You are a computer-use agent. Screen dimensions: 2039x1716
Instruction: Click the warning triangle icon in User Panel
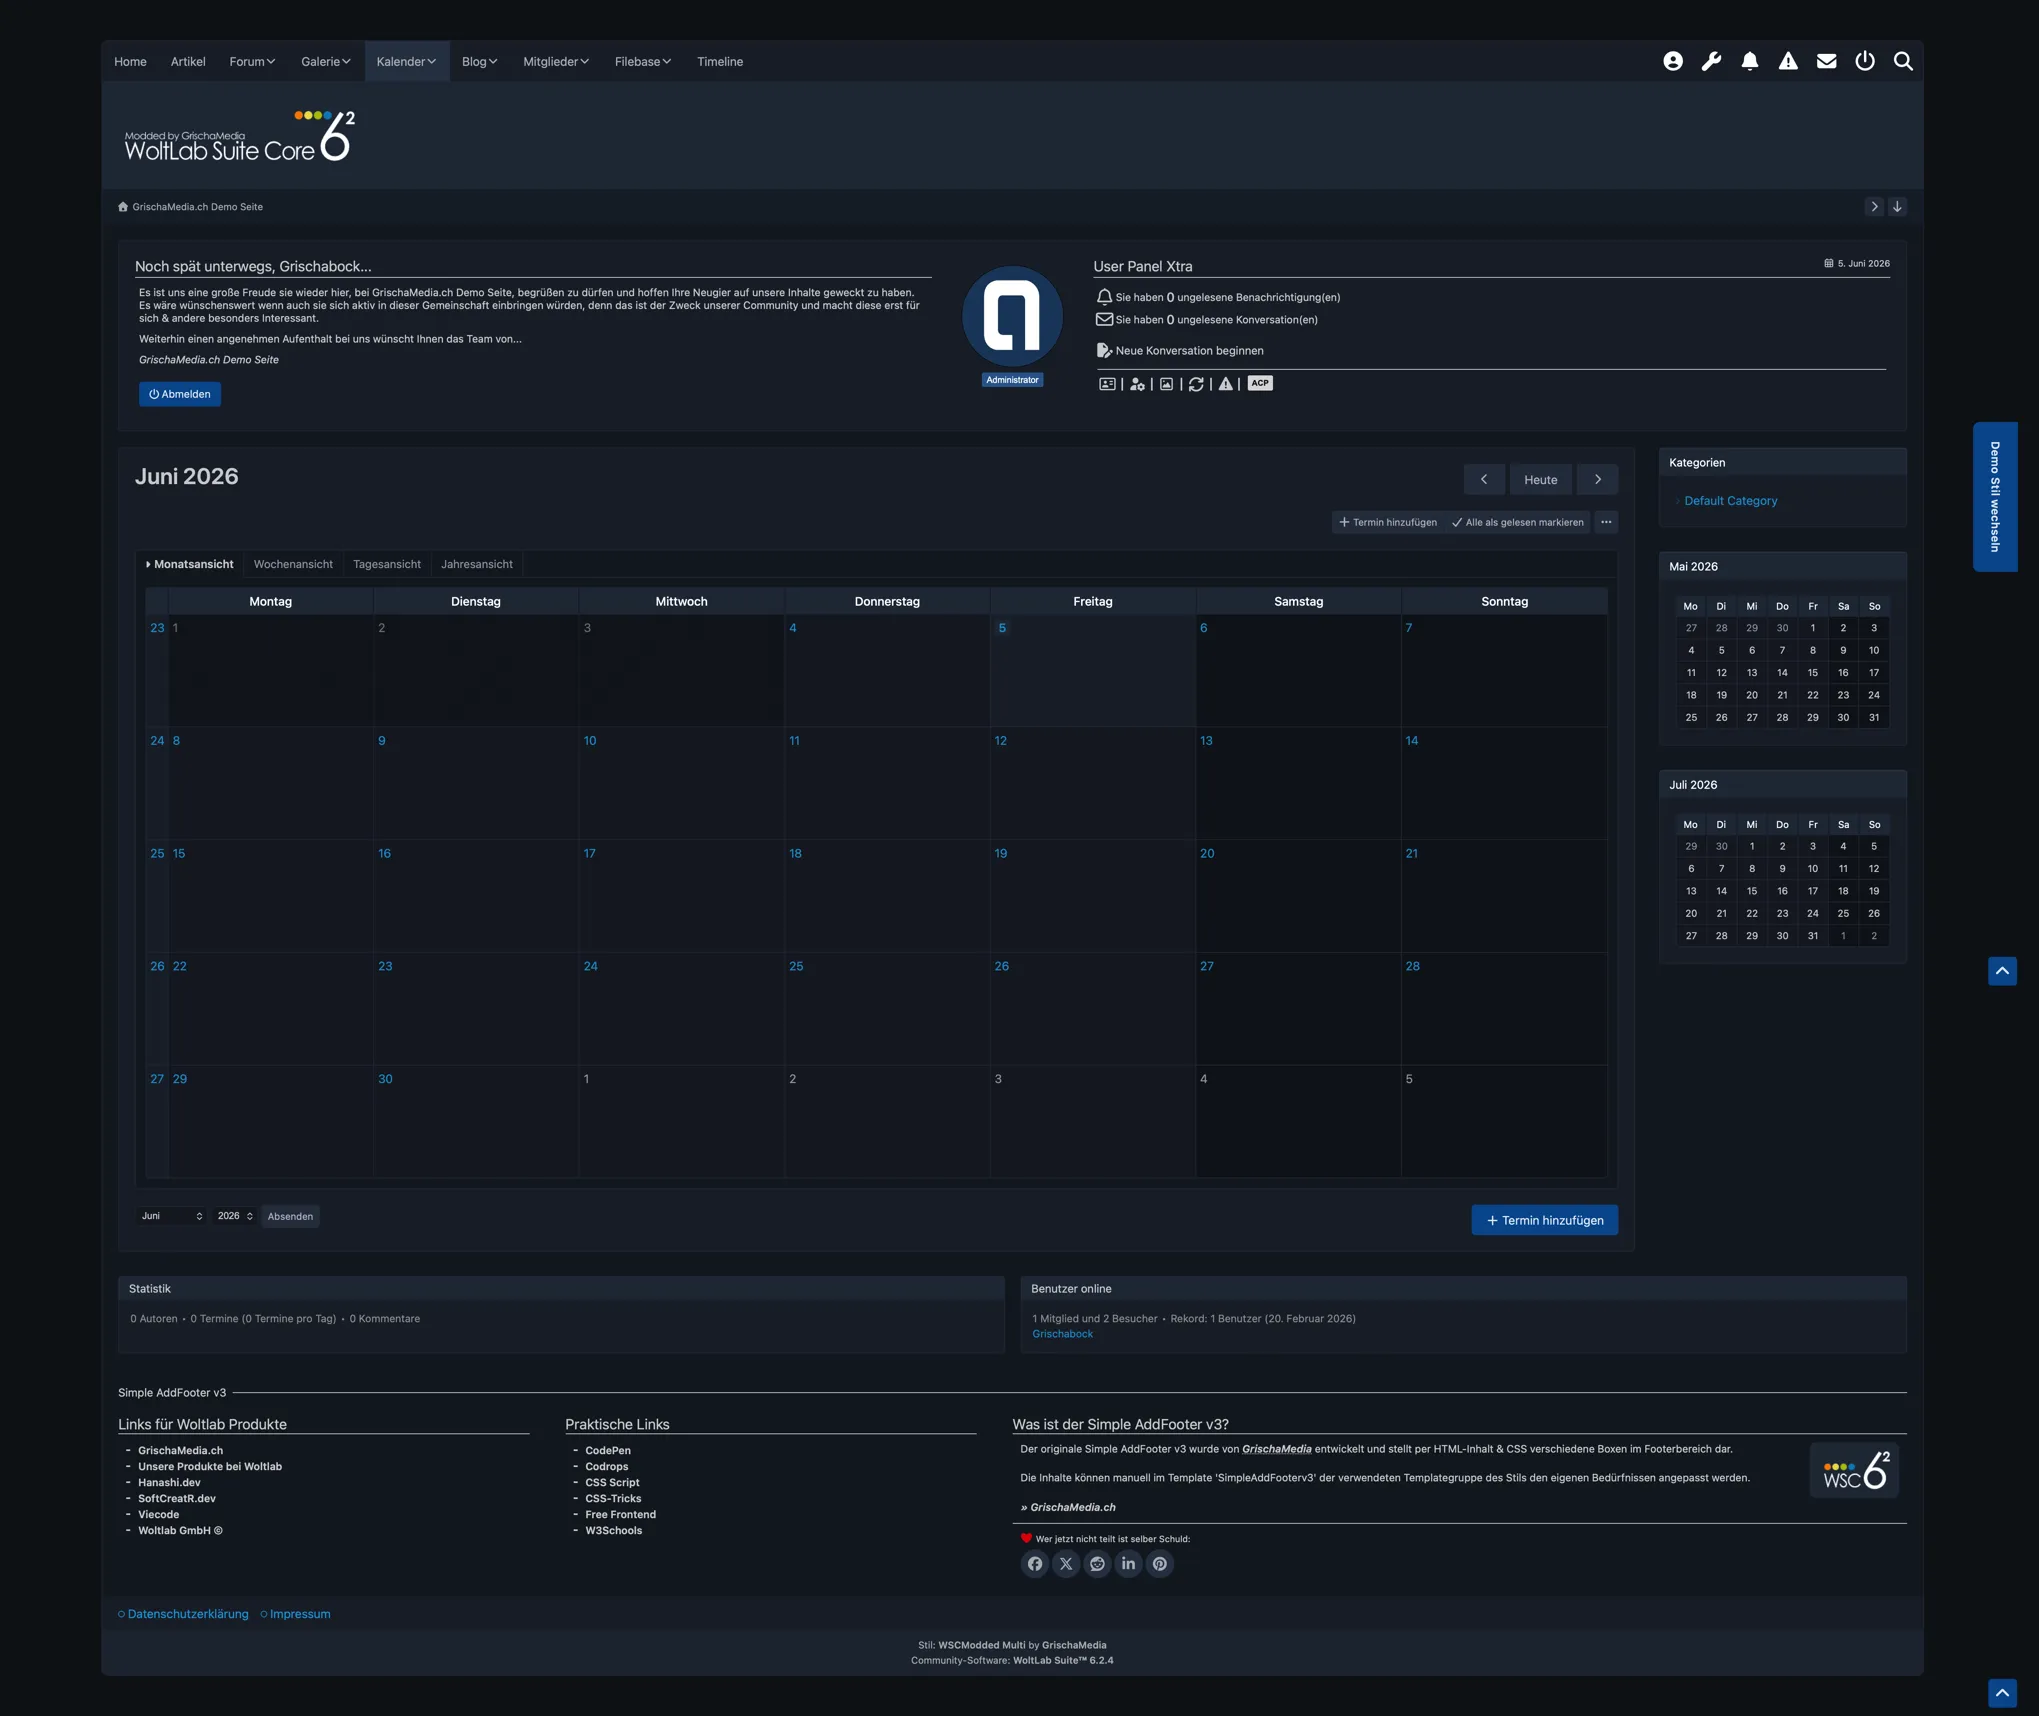(x=1225, y=384)
